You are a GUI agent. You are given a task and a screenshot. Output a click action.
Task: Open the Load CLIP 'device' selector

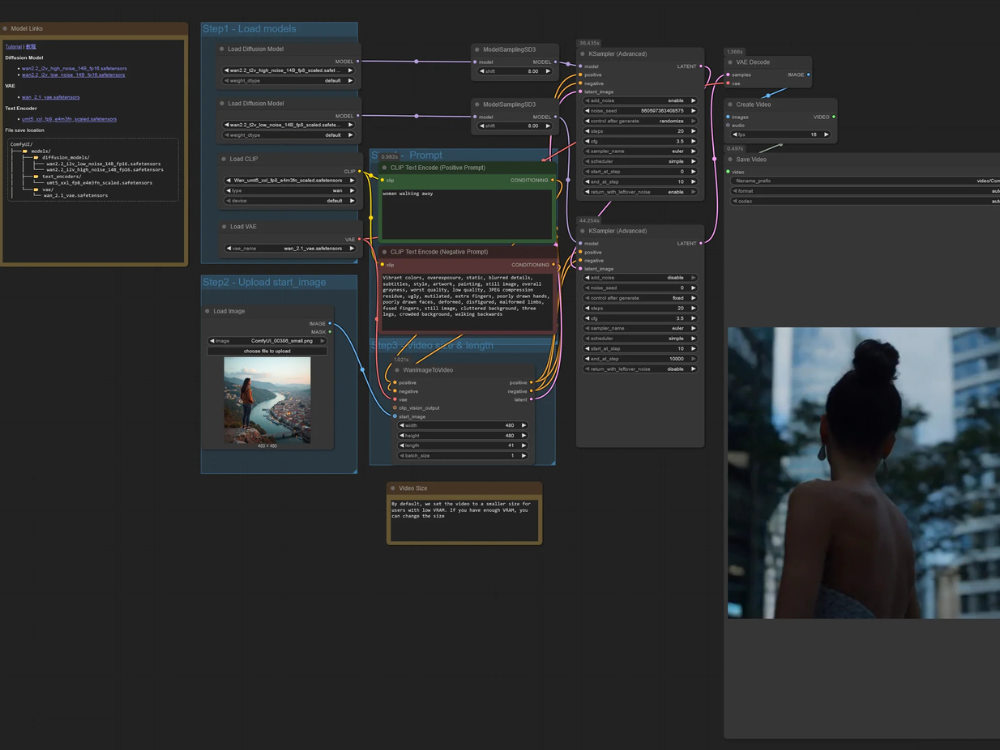(290, 201)
